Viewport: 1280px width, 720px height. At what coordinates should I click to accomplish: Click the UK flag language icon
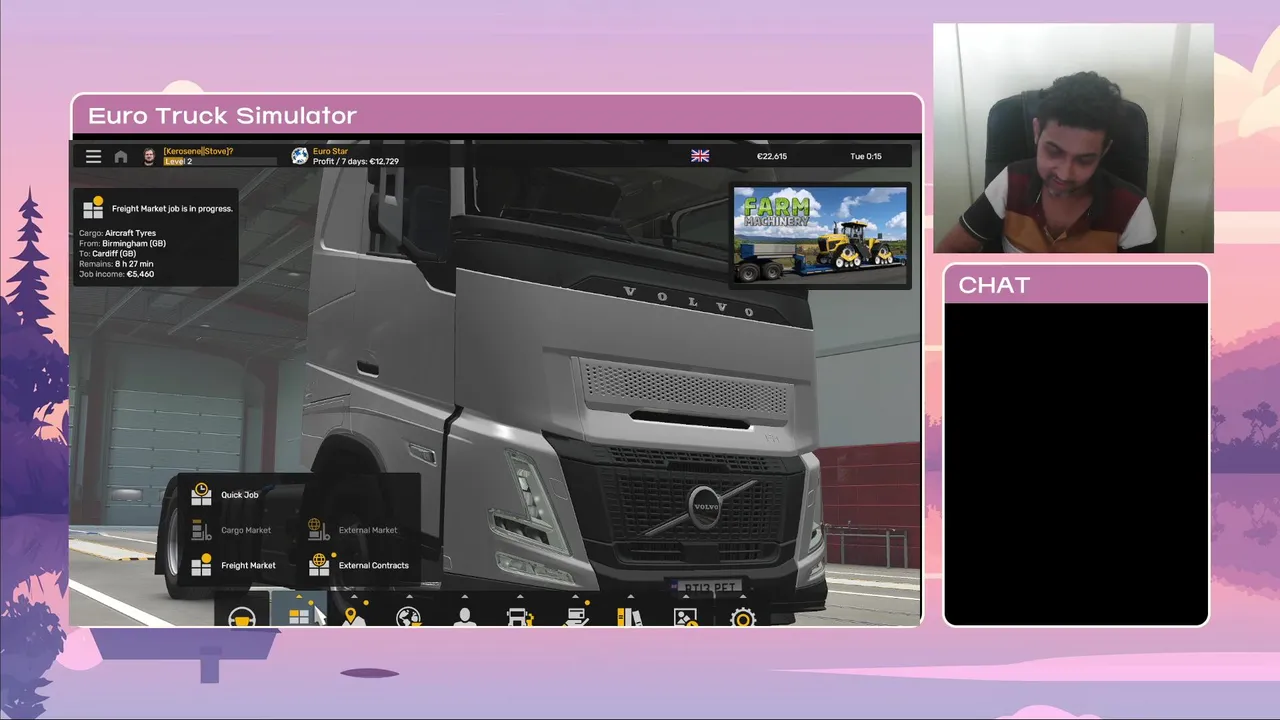click(700, 156)
